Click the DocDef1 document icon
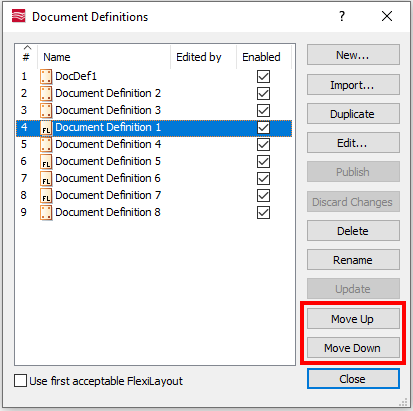Image resolution: width=413 pixels, height=411 pixels. pyautogui.click(x=46, y=76)
